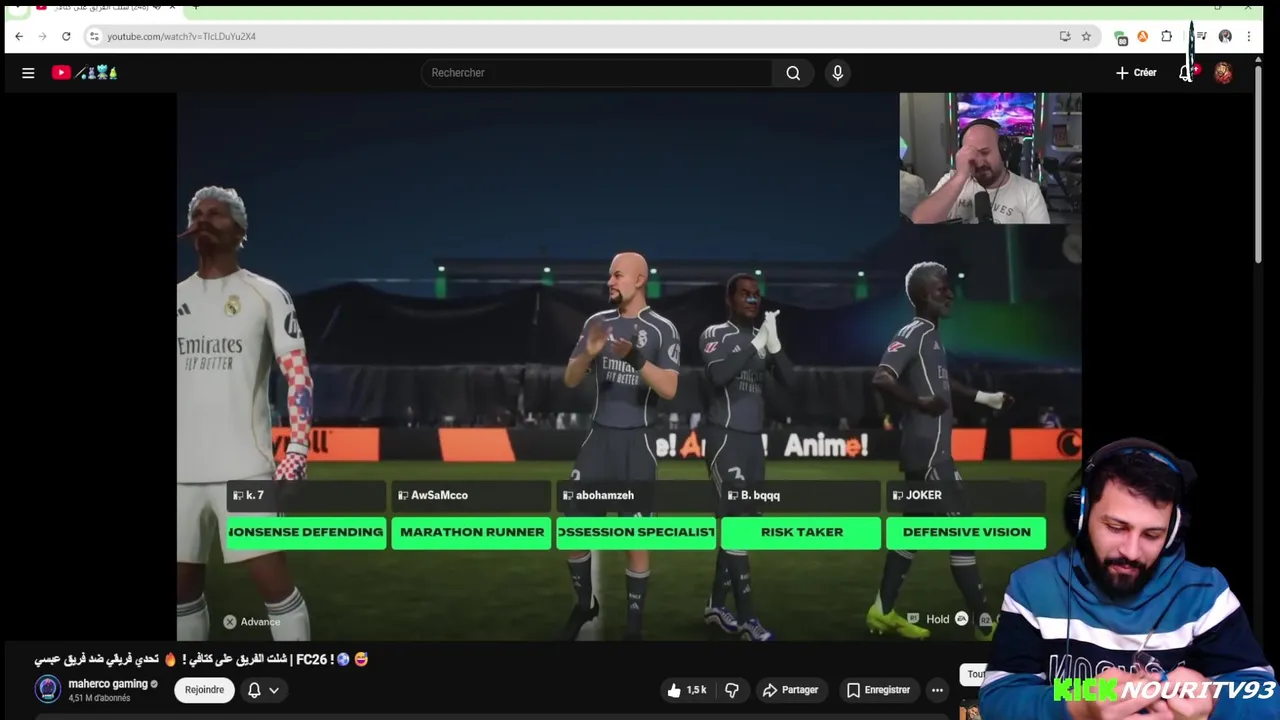
Task: Click the "RISK TAKER" label in video
Action: coord(802,532)
